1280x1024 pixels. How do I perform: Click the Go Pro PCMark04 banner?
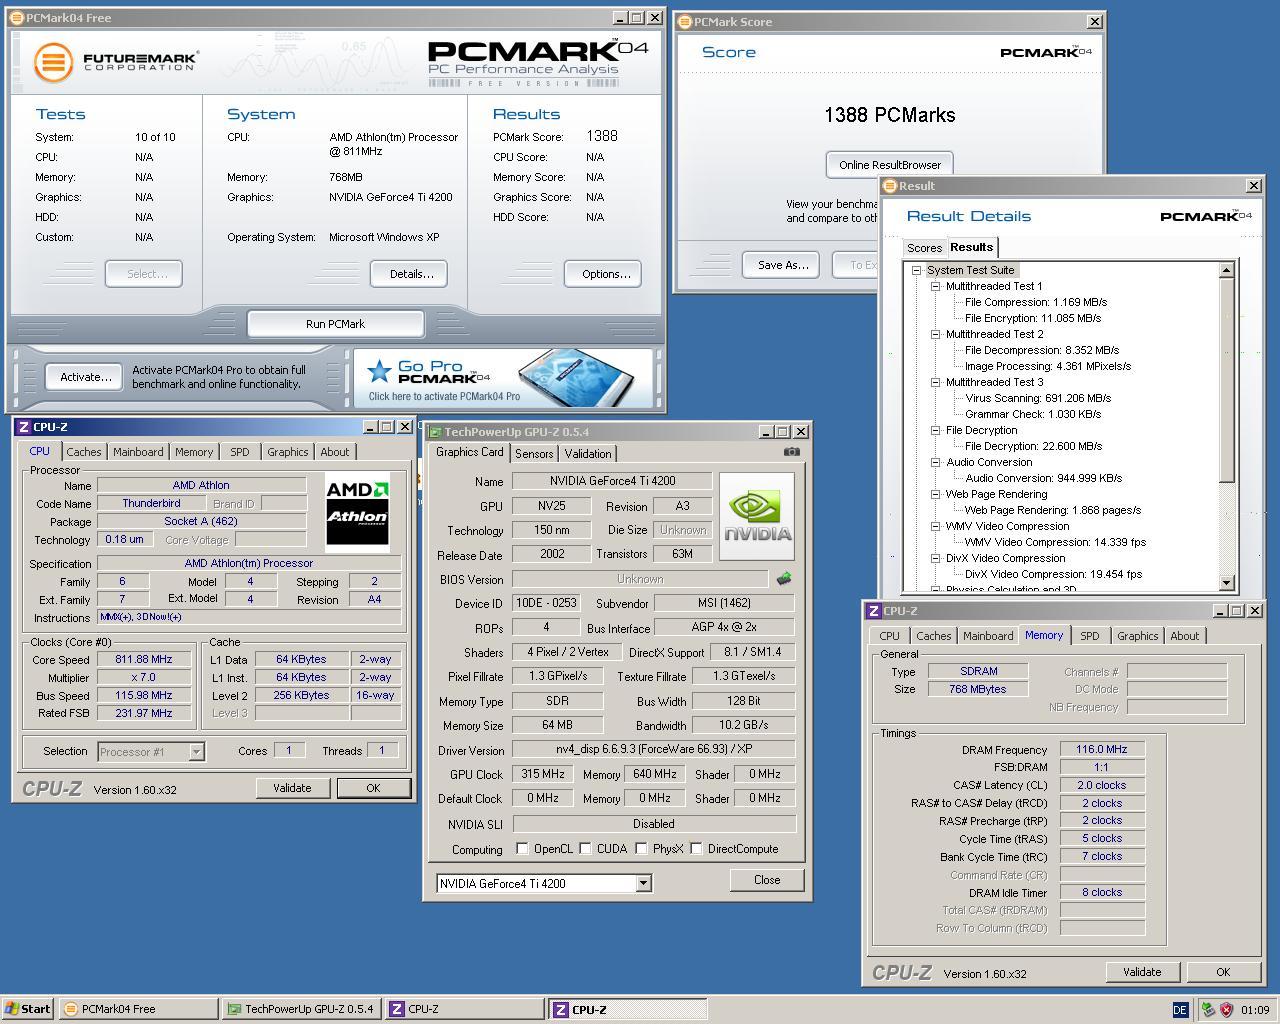click(503, 377)
